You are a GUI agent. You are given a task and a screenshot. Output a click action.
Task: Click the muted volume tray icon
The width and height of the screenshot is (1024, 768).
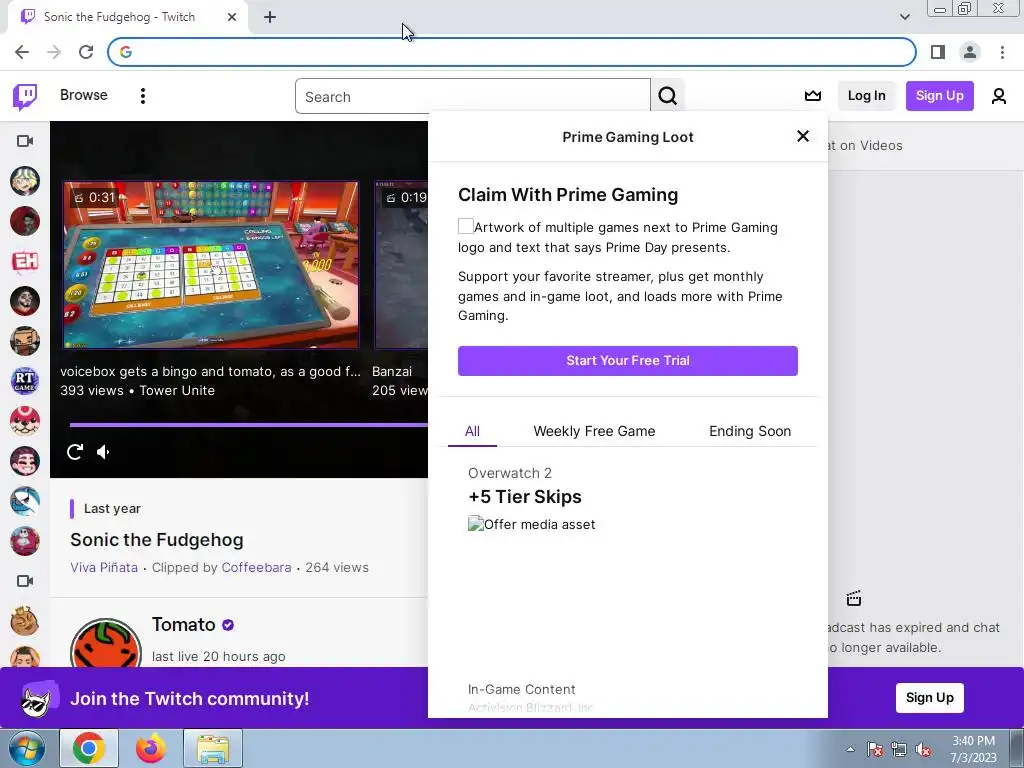coord(923,750)
